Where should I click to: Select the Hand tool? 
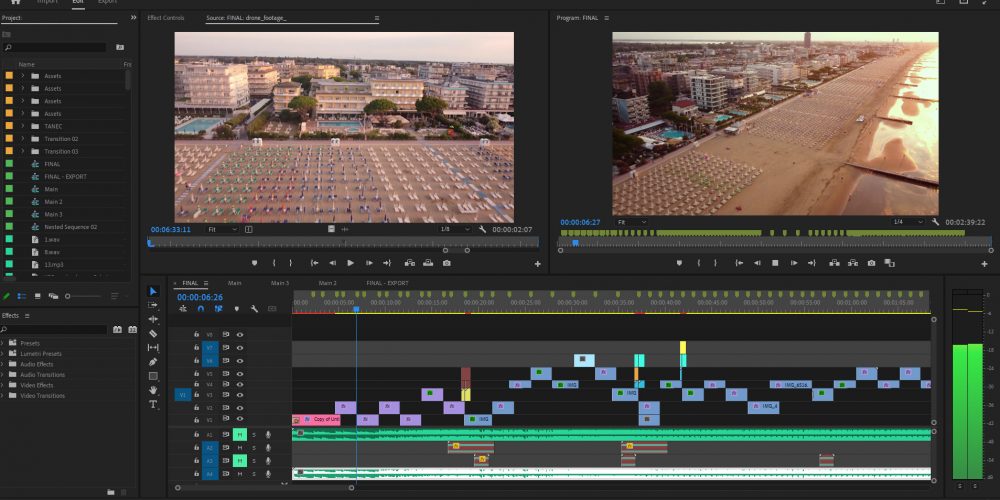(153, 390)
